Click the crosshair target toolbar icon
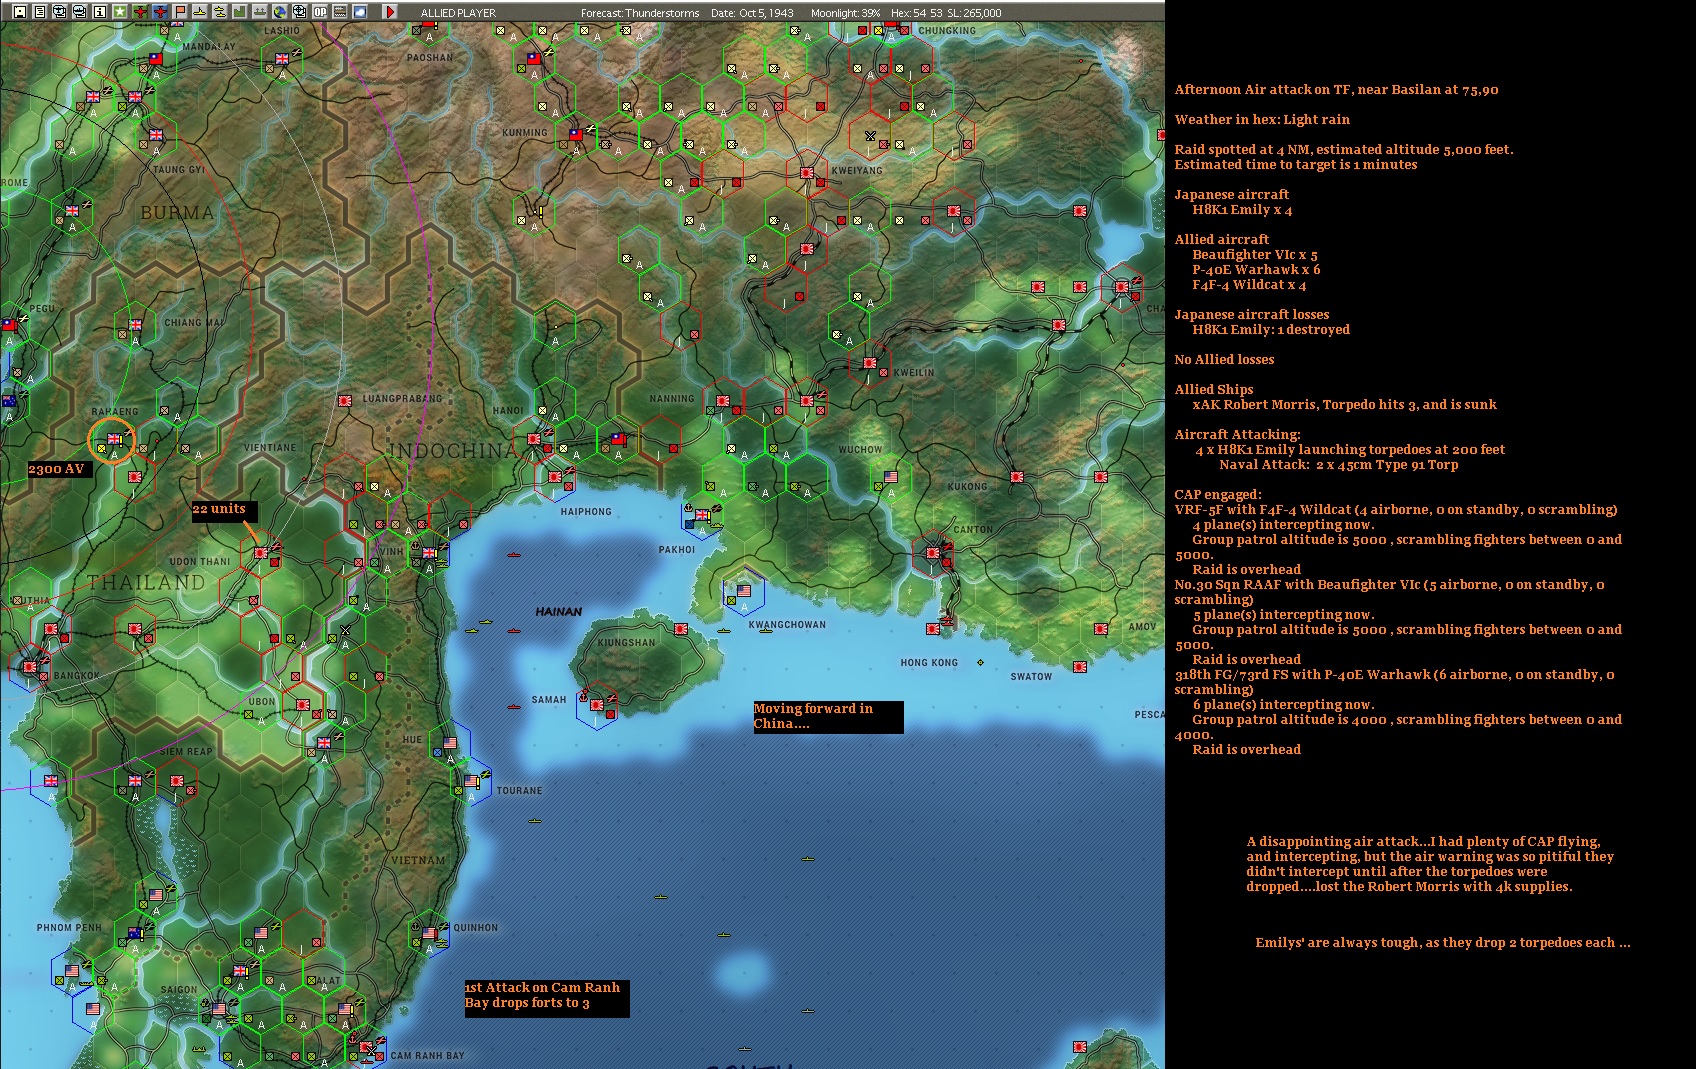Screen dimensions: 1696x1069 tap(300, 12)
